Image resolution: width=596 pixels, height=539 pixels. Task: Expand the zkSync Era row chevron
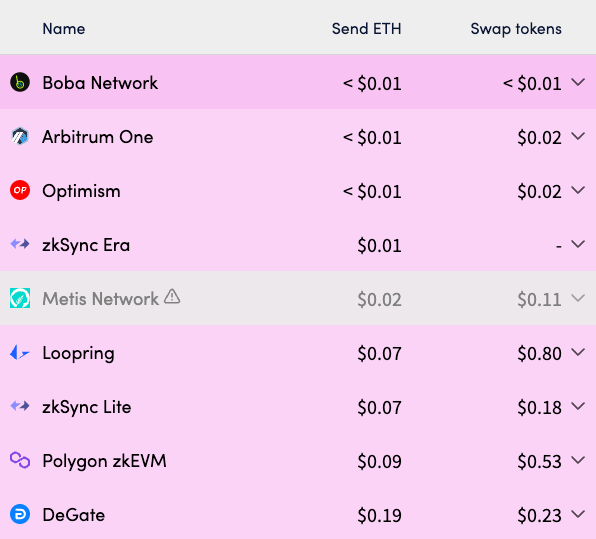(x=578, y=244)
